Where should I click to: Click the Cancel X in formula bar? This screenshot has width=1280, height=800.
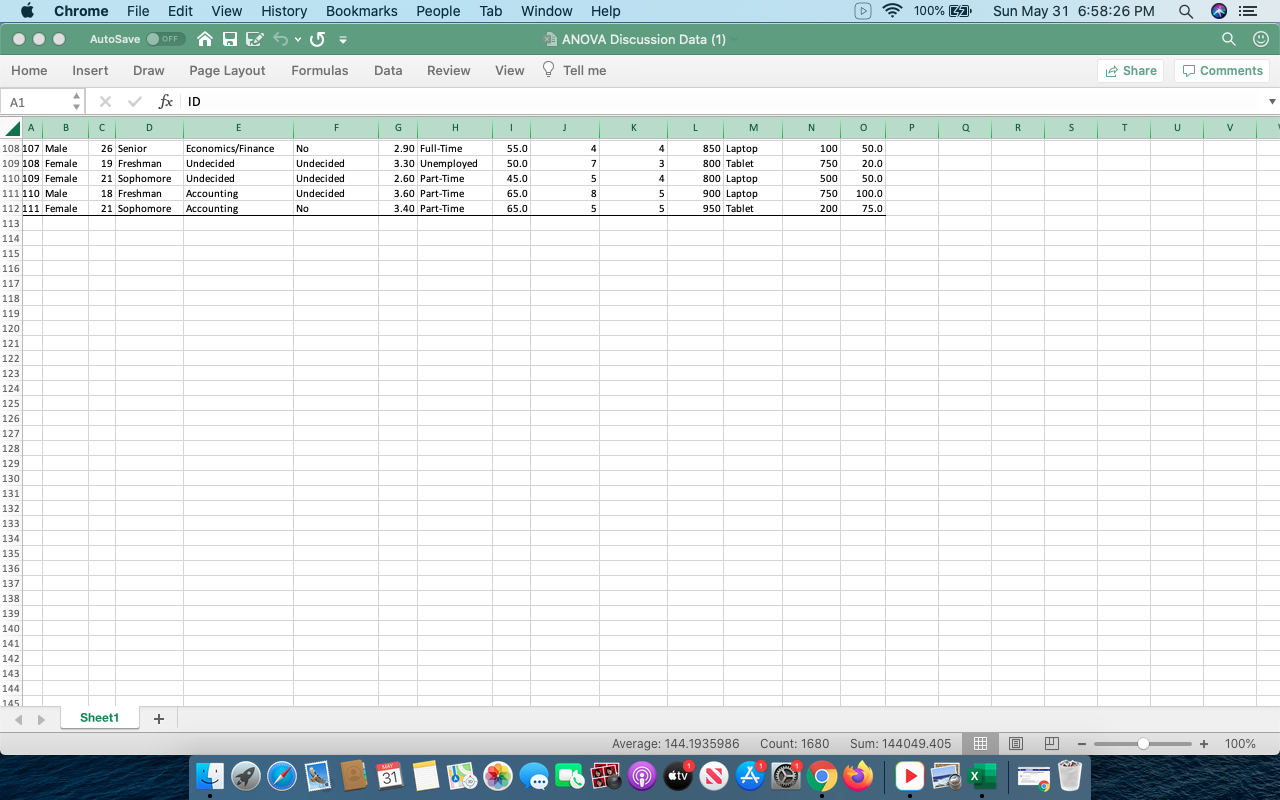(x=105, y=102)
